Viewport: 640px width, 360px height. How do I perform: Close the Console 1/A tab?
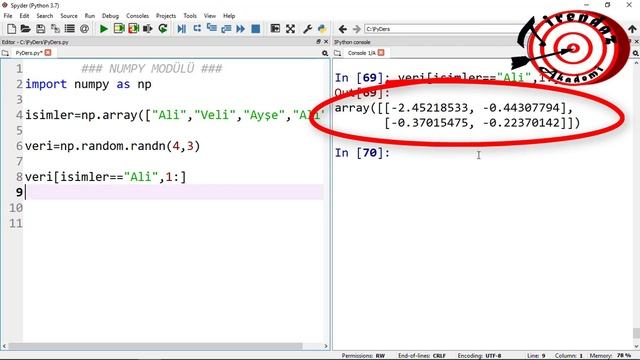tap(381, 53)
